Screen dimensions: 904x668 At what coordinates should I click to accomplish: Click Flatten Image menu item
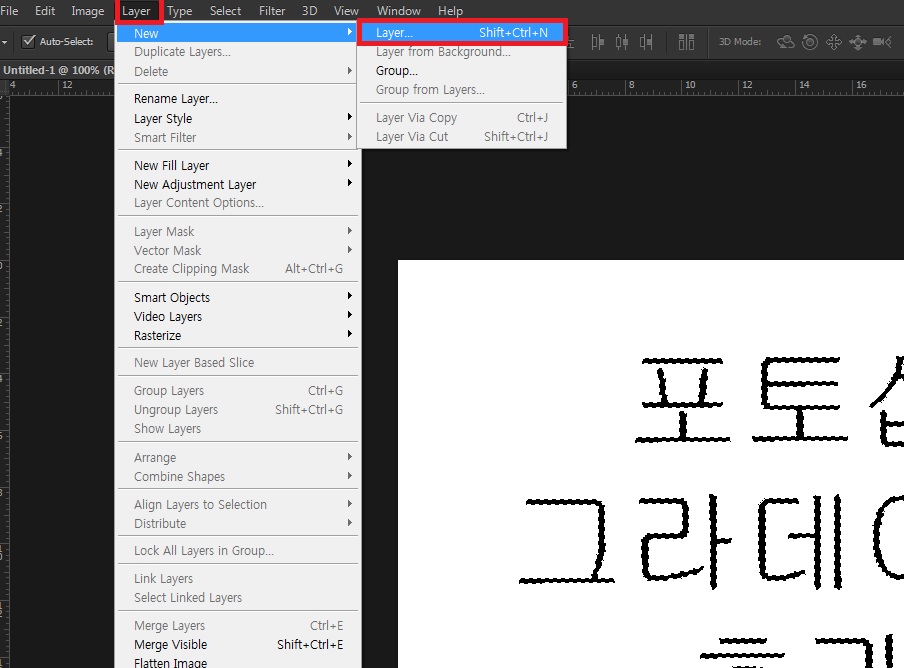(x=238, y=662)
